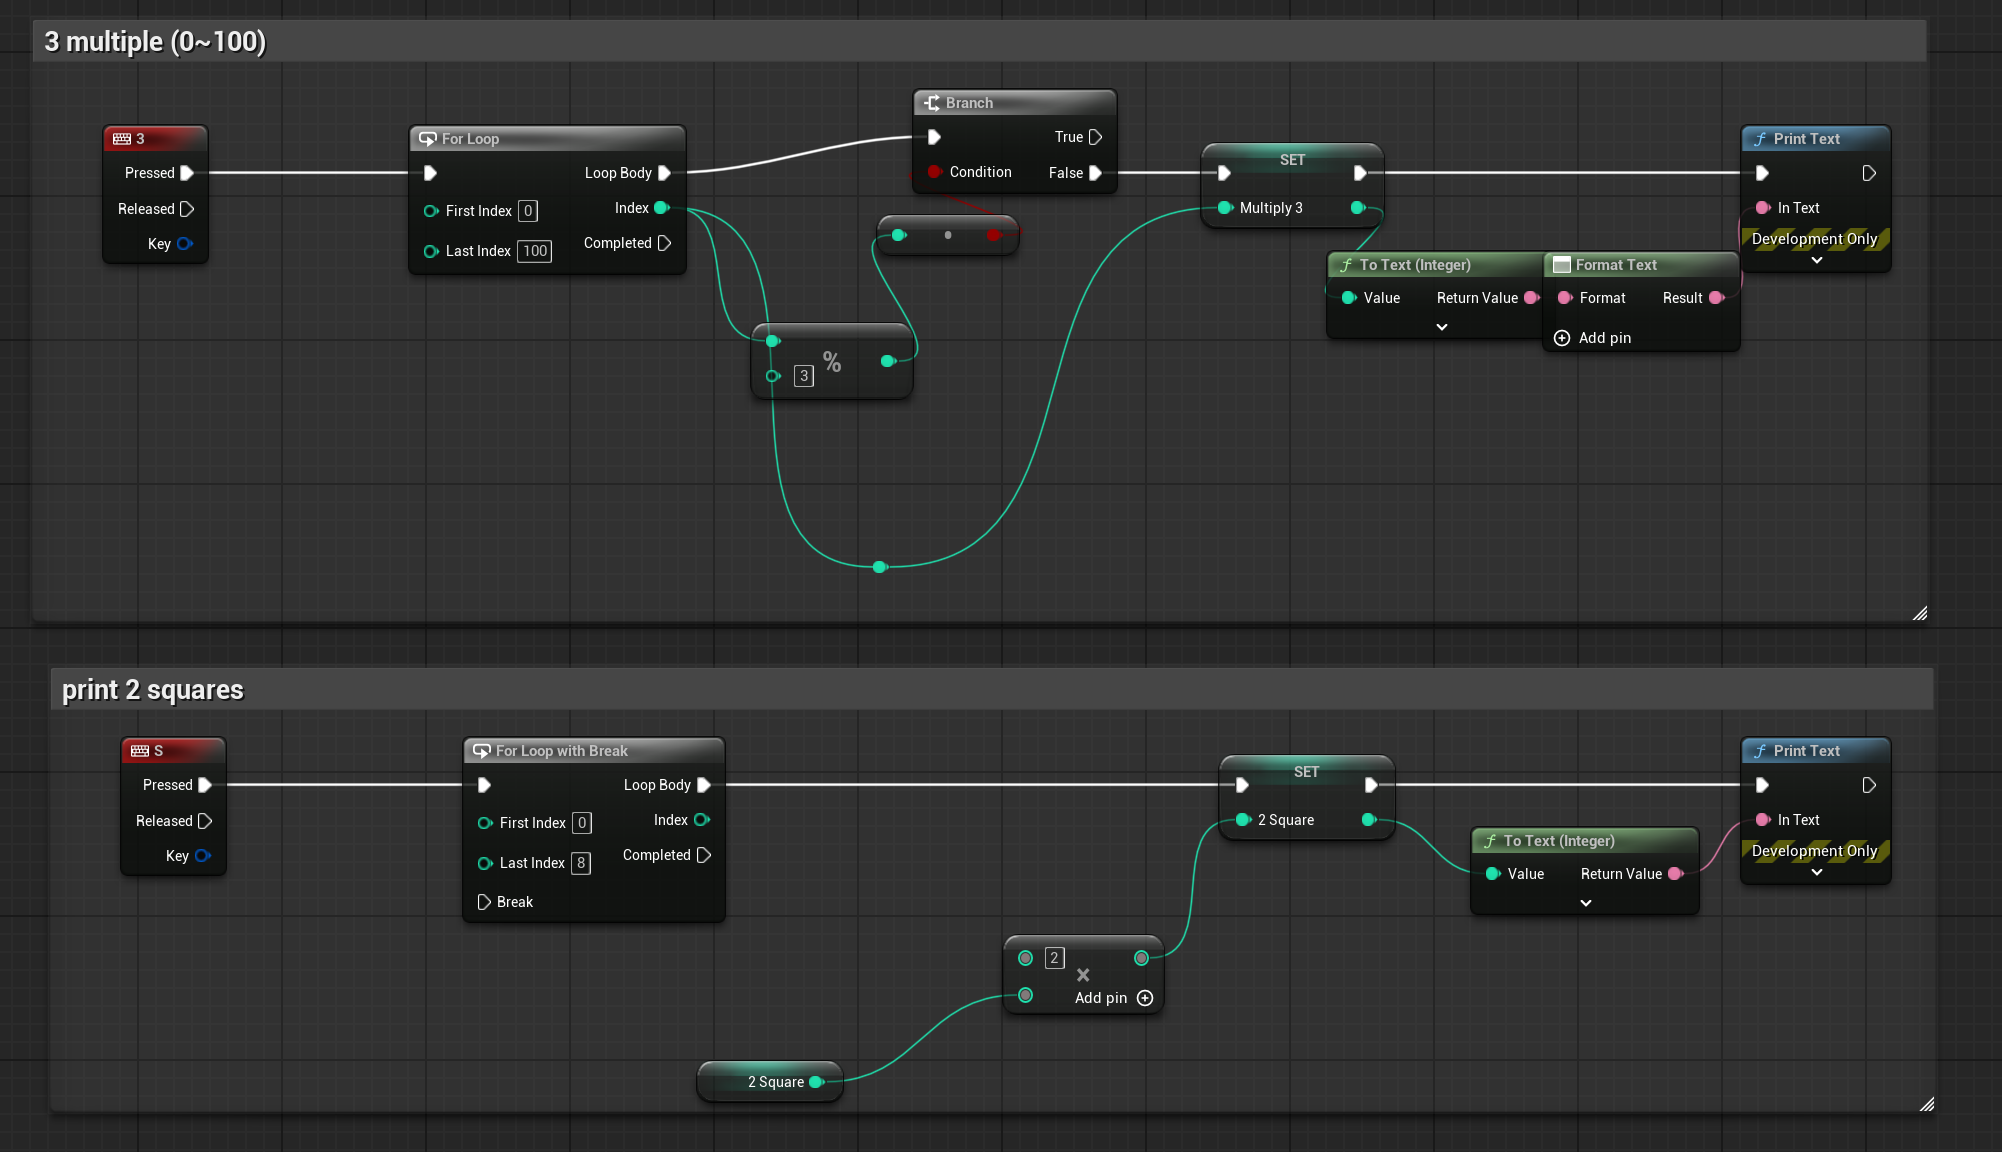Viewport: 2002px width, 1152px height.
Task: Click the multiply X operator node
Action: click(x=1083, y=975)
